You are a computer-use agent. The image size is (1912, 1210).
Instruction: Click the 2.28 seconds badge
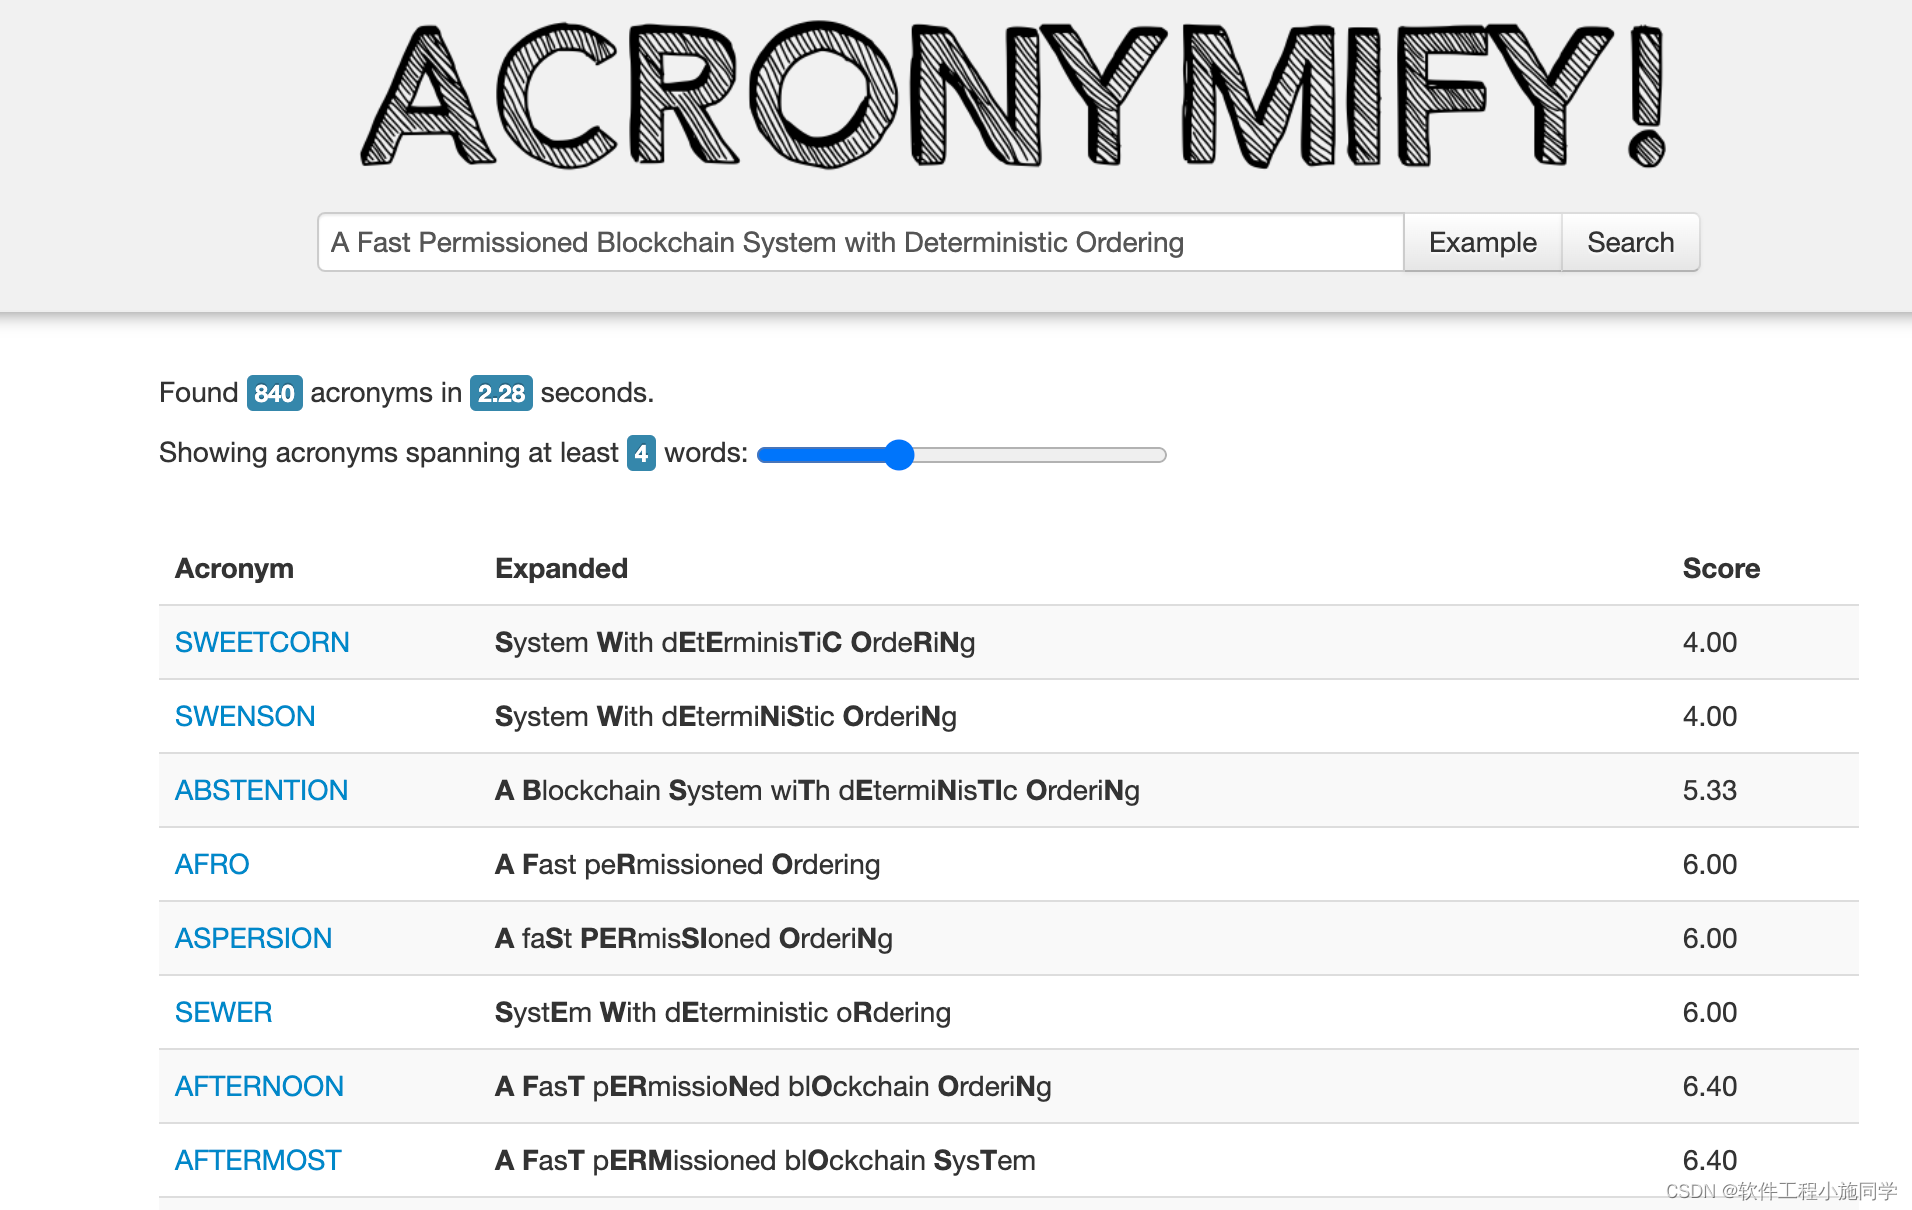coord(501,393)
